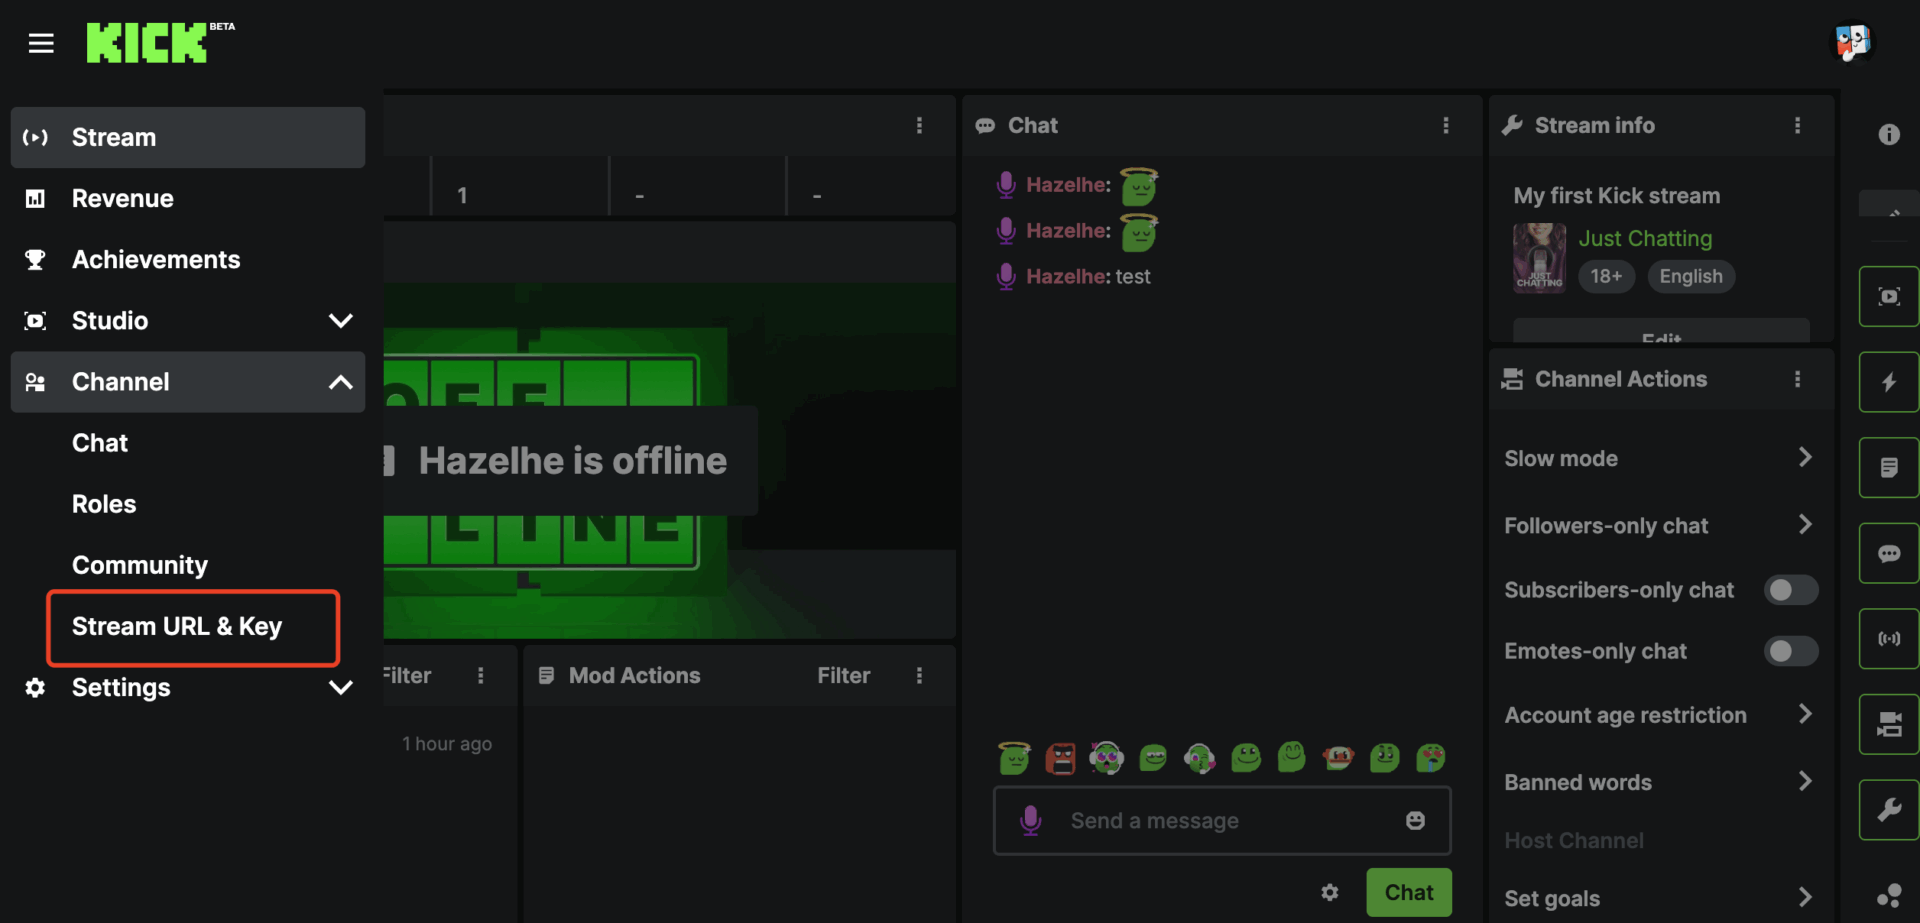Enable Emotes-only chat
Viewport: 1920px width, 923px height.
click(1791, 651)
